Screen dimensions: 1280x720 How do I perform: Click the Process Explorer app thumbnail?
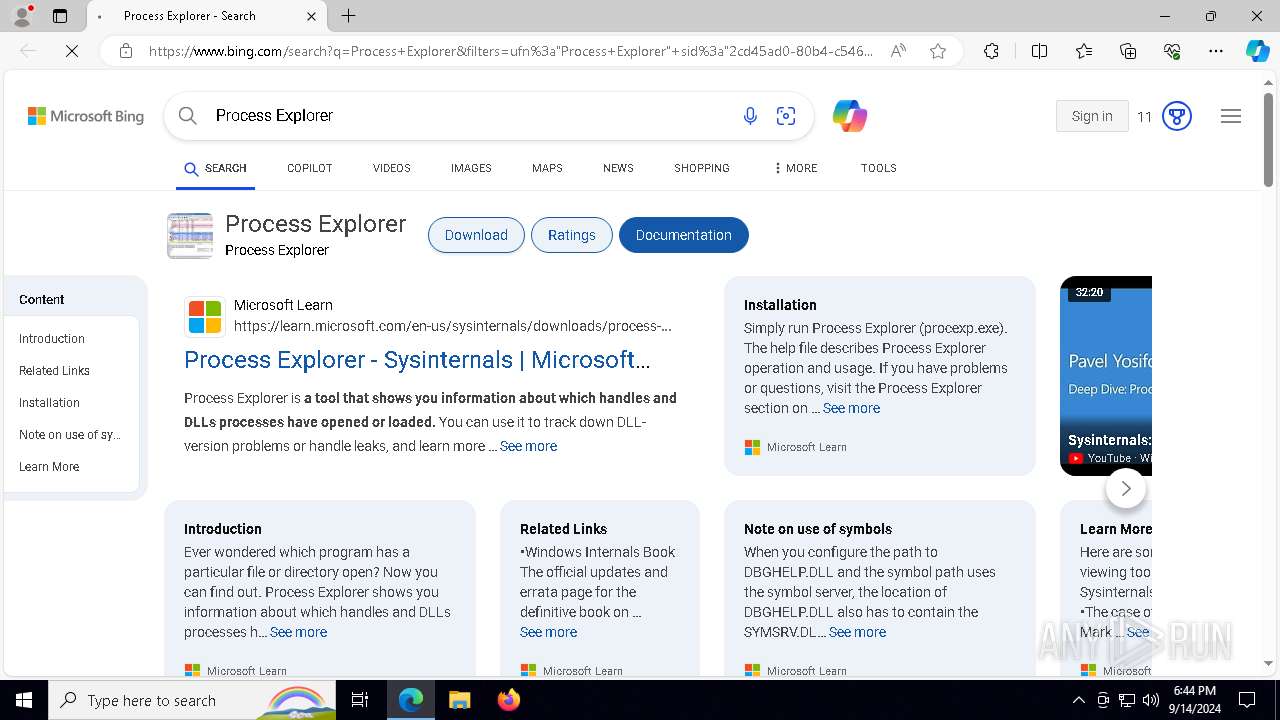[x=190, y=236]
